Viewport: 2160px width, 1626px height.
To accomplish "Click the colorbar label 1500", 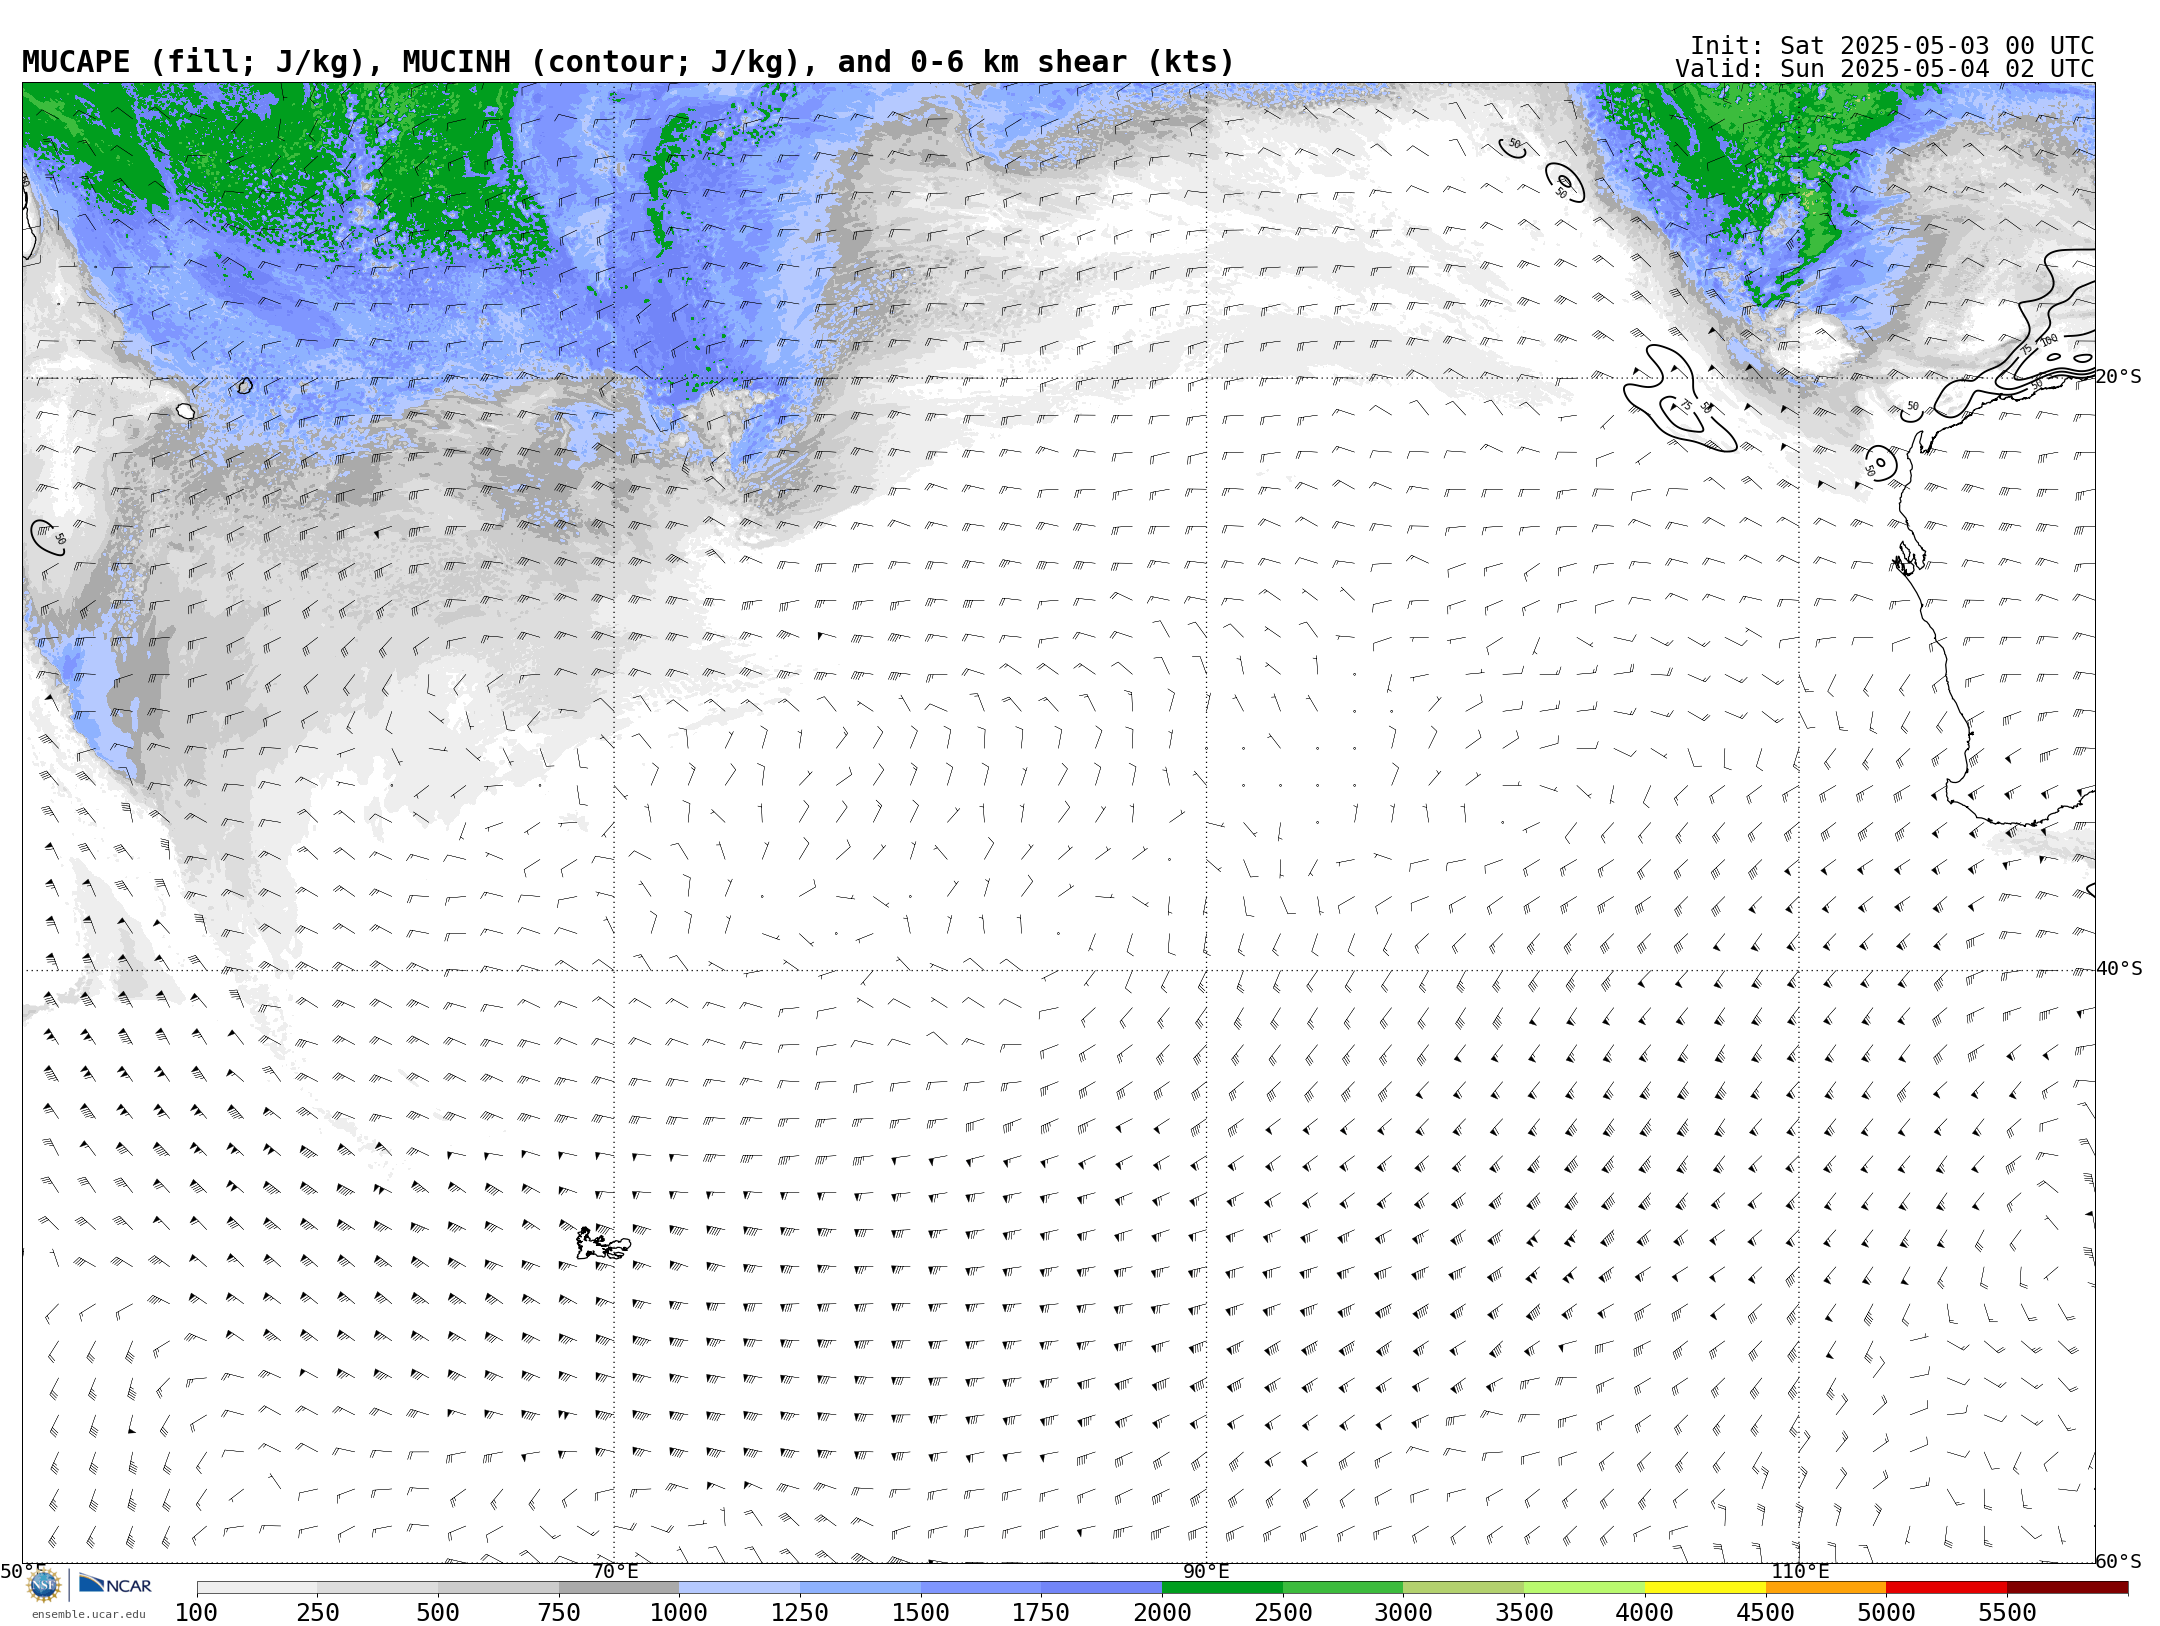I will [x=921, y=1613].
